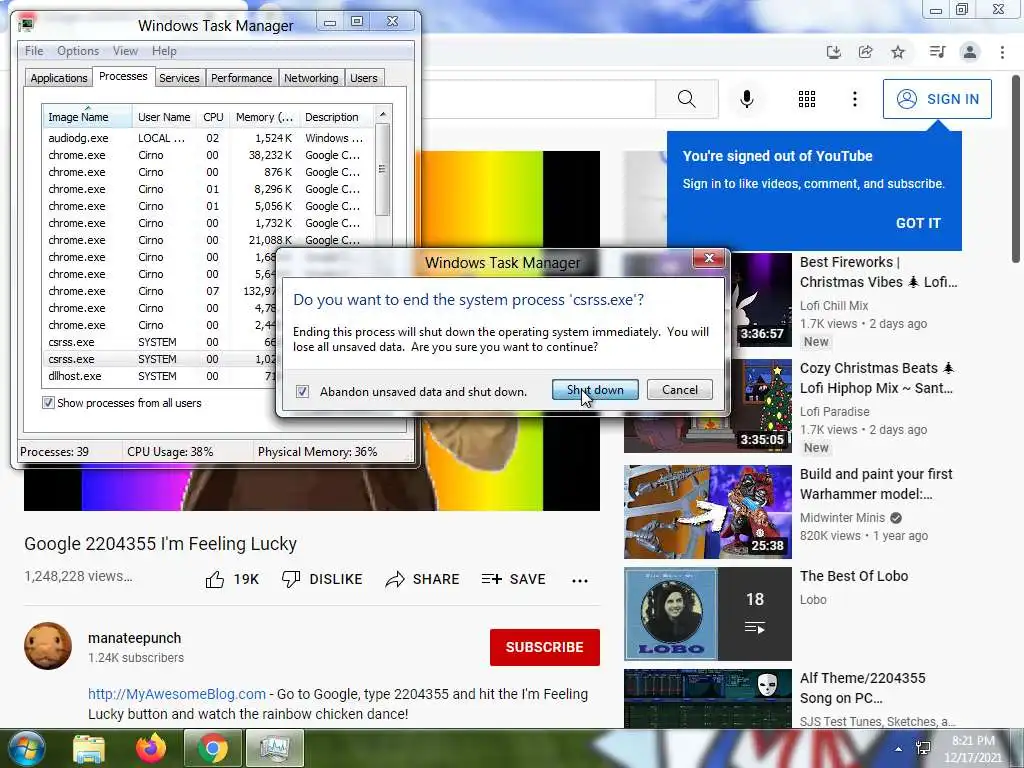Screen dimensions: 1024x768
Task: Open the View menu in Task Manager
Action: [125, 51]
